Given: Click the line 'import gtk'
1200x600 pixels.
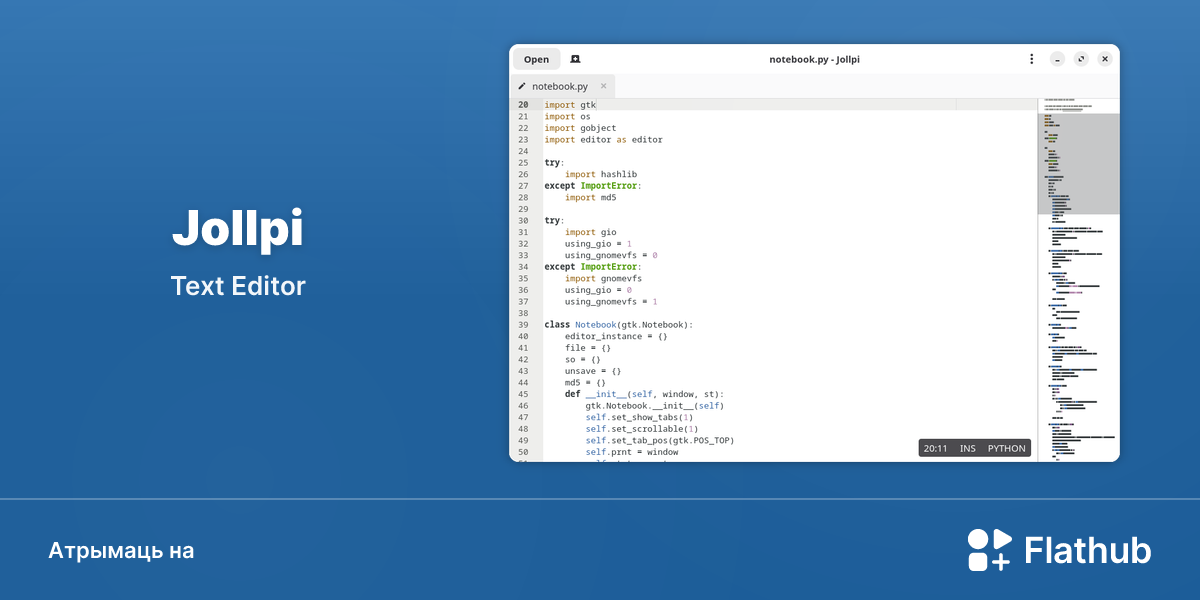Looking at the screenshot, I should coord(570,105).
